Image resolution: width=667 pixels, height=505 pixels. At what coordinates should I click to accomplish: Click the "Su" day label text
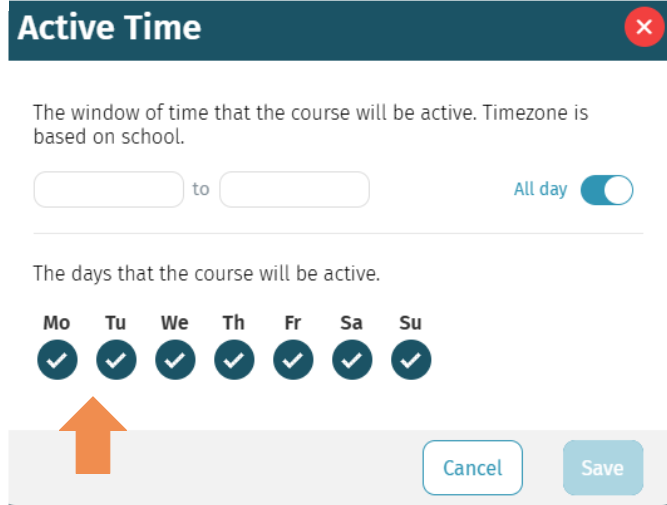coord(410,323)
